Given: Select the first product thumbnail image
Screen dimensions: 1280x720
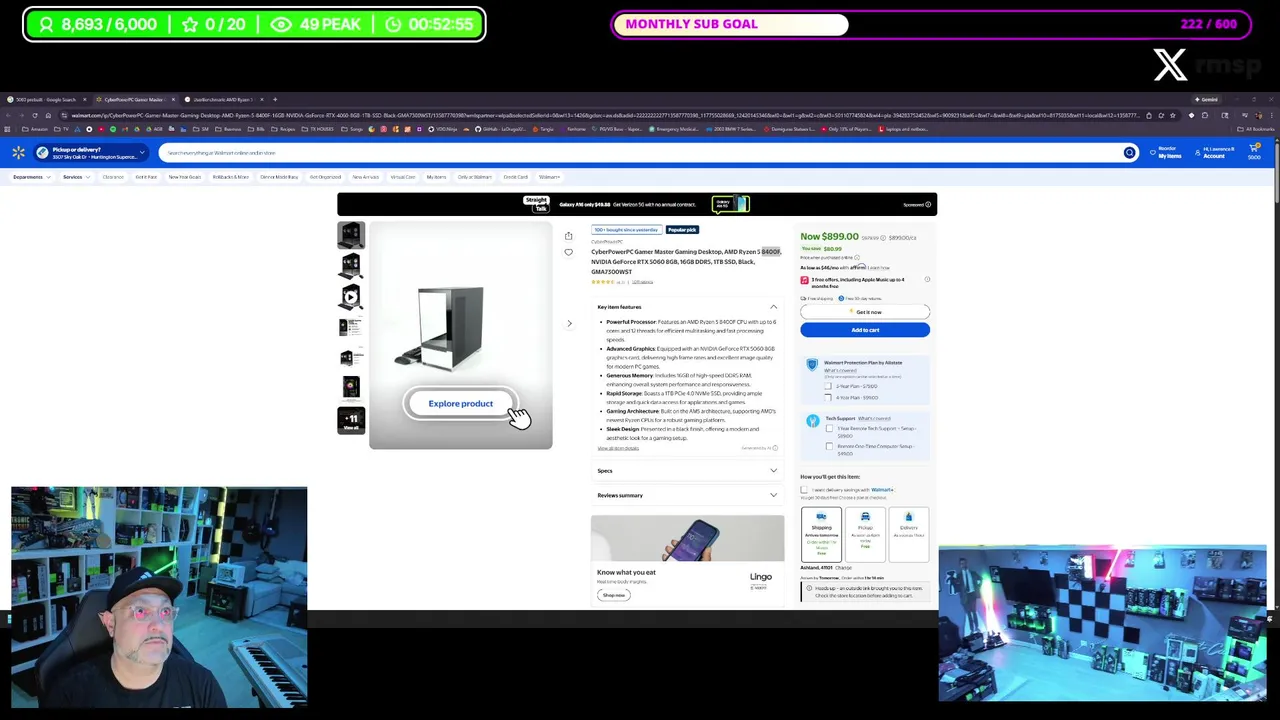Looking at the screenshot, I should (x=351, y=235).
